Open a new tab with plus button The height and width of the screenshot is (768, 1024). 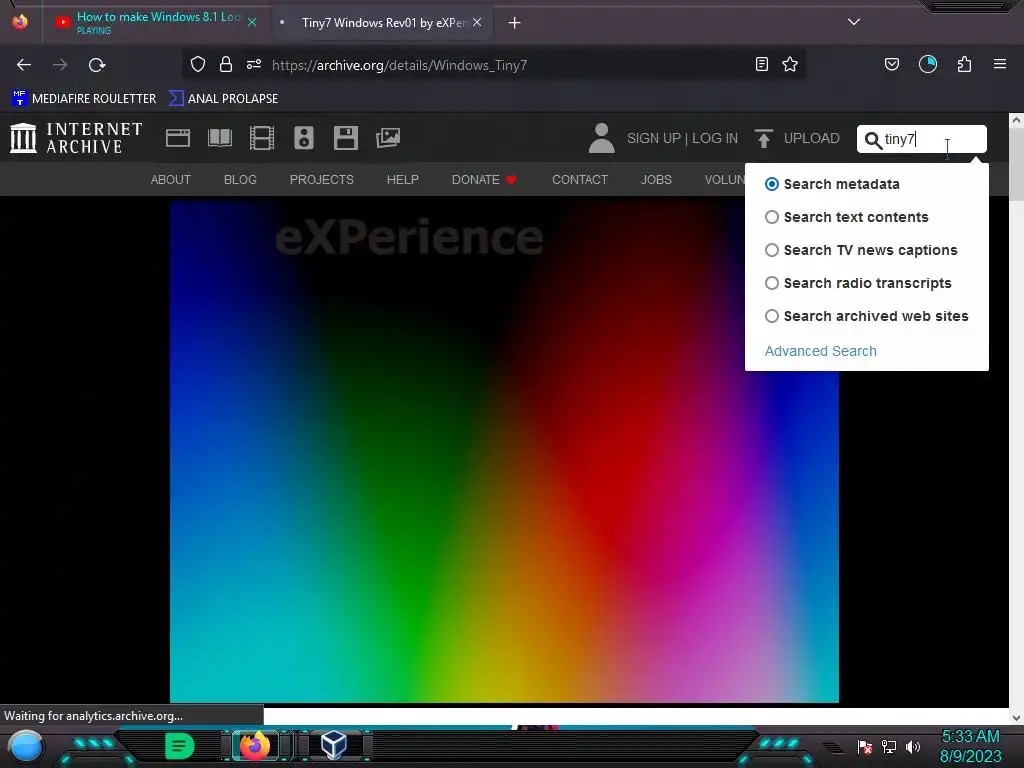[x=515, y=23]
